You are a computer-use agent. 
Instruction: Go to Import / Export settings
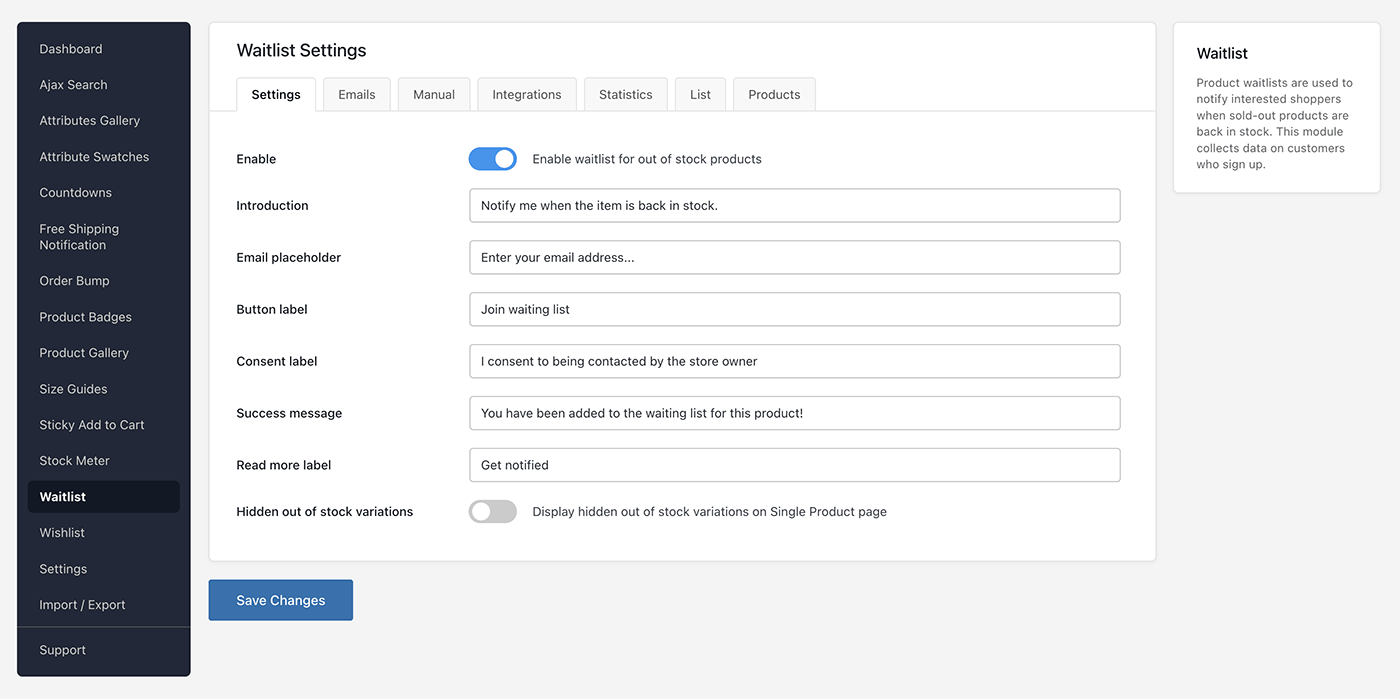coord(82,604)
